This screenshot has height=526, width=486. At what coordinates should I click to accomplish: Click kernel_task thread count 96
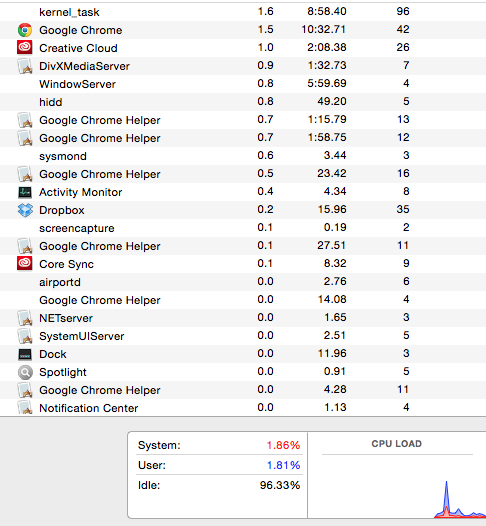[x=403, y=11]
